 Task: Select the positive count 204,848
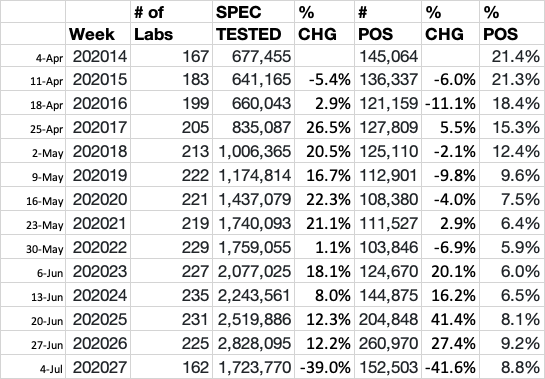click(x=388, y=319)
